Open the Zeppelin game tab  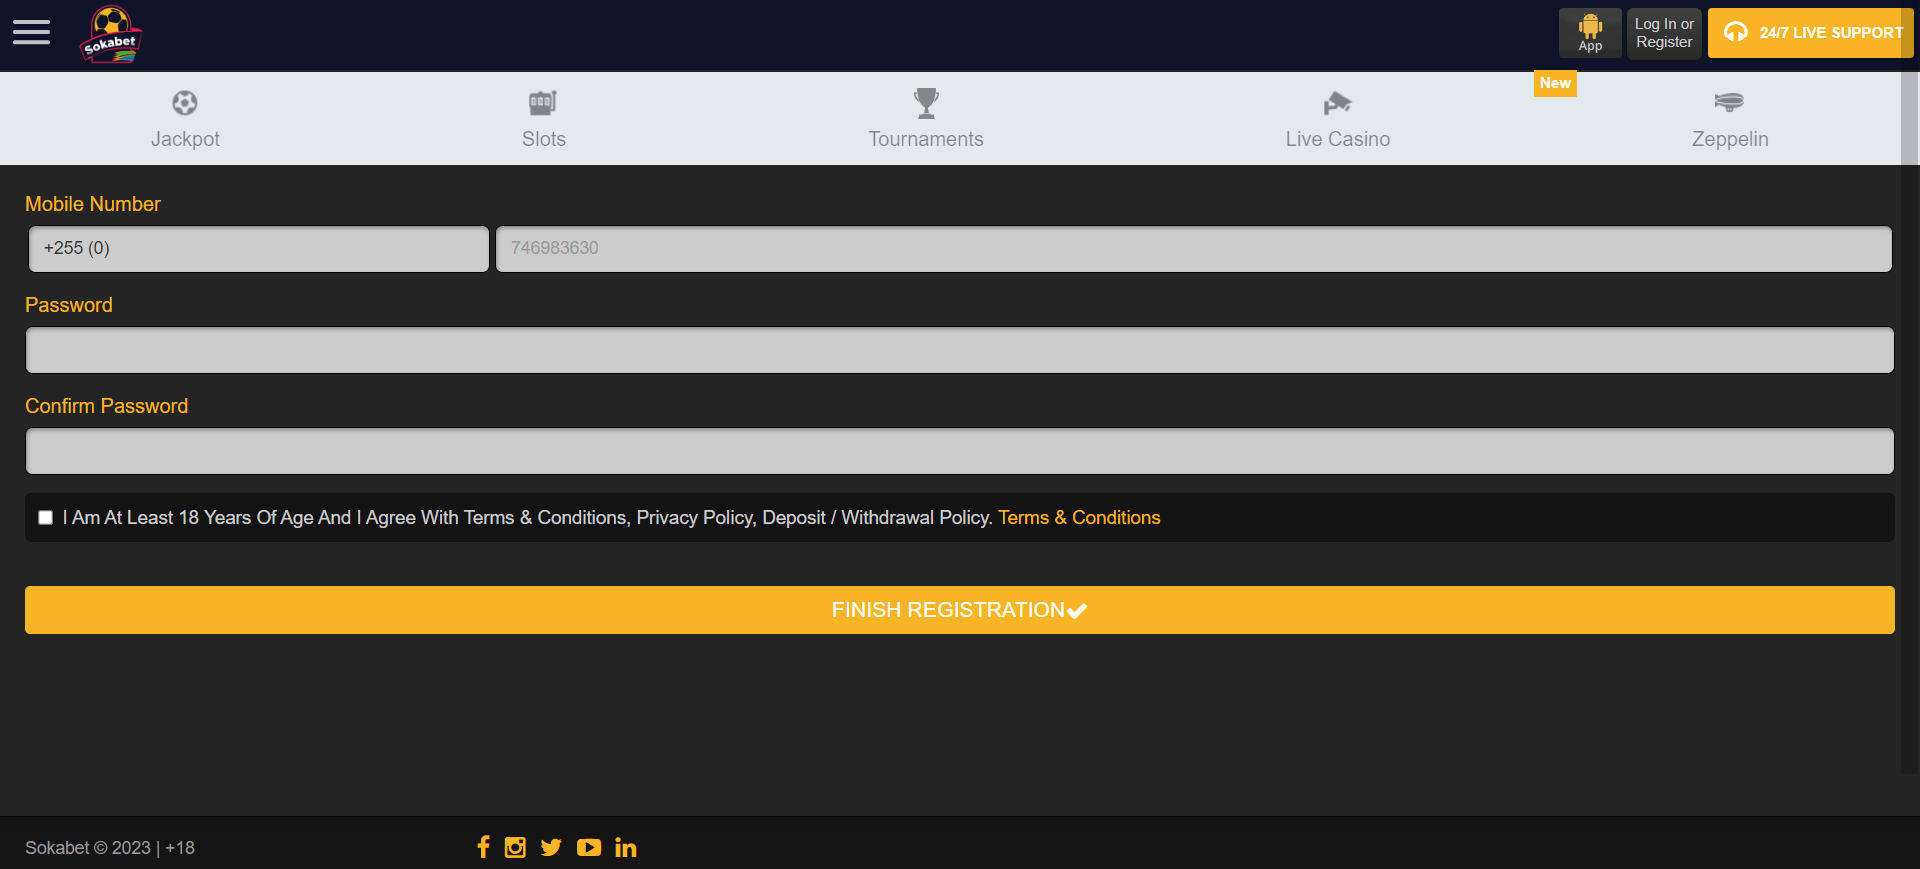pyautogui.click(x=1730, y=119)
